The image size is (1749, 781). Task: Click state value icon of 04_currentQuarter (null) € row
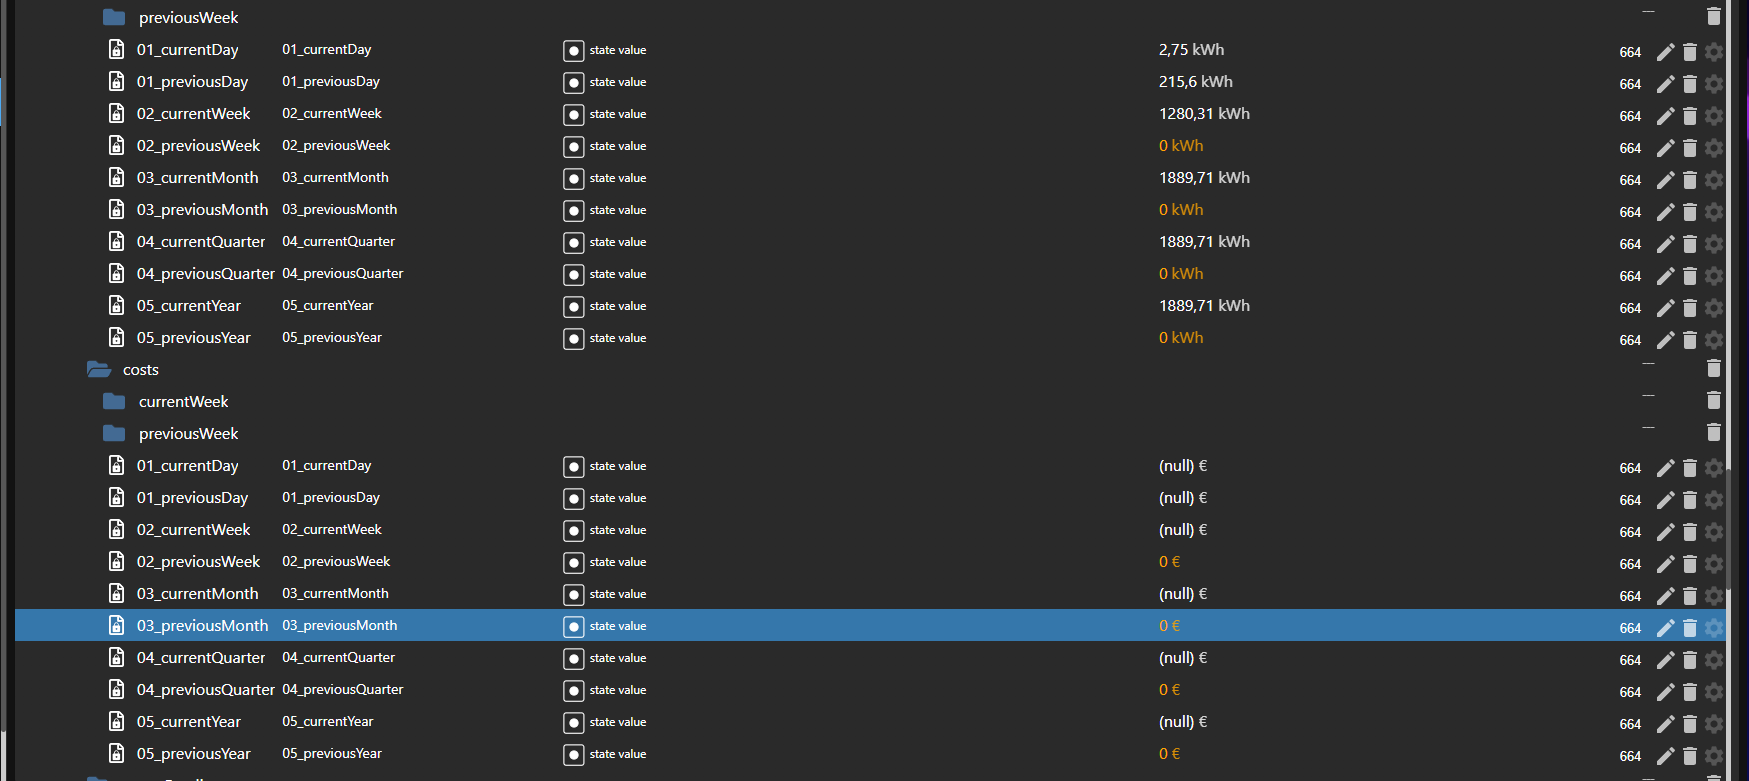tap(573, 659)
